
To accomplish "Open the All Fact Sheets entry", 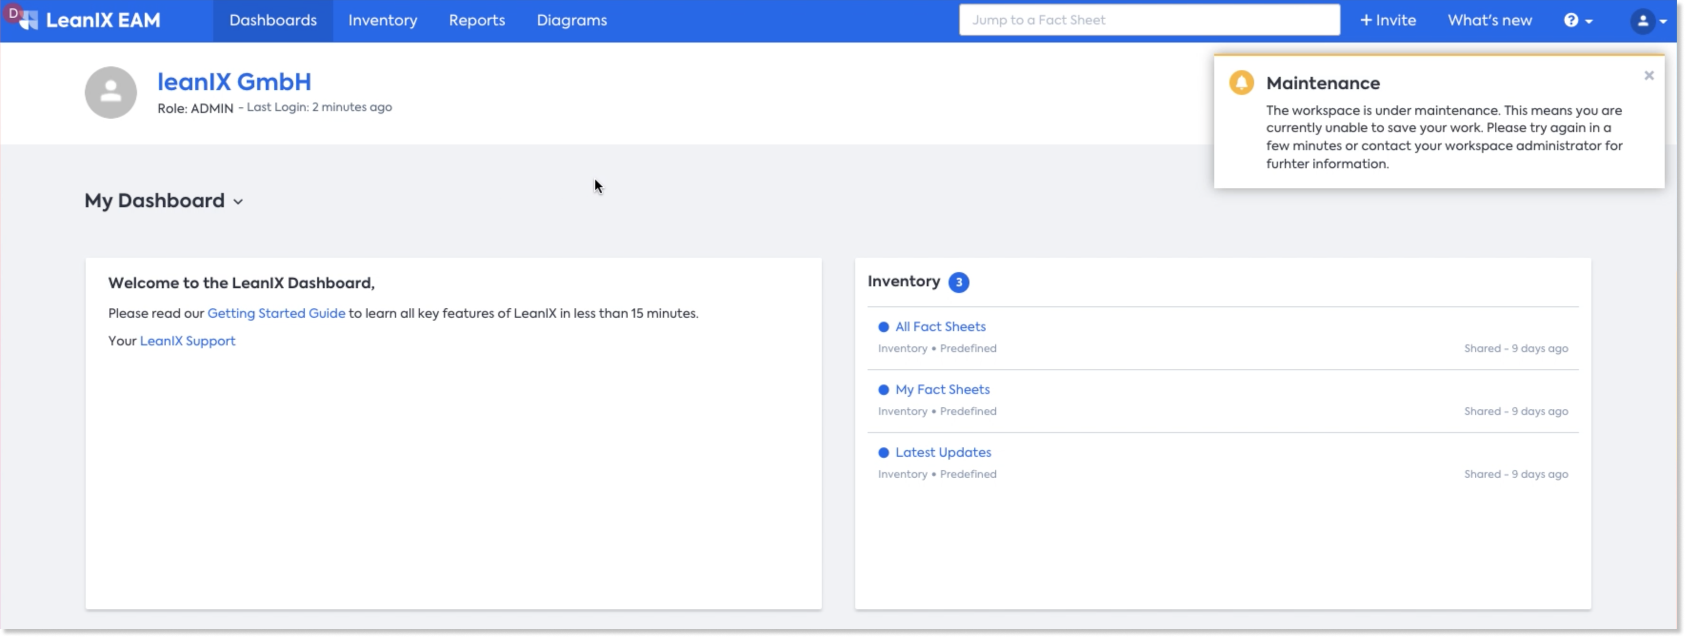I will pyautogui.click(x=940, y=327).
